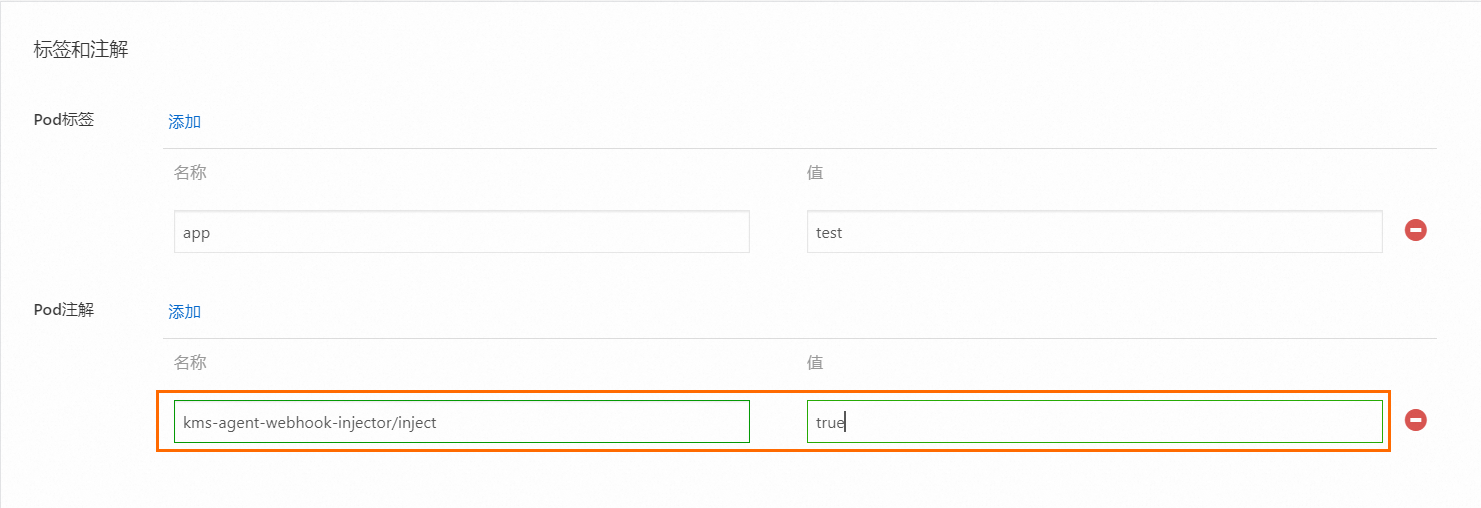This screenshot has width=1481, height=508.
Task: Add a new Pod annotation via 添加
Action: point(184,312)
